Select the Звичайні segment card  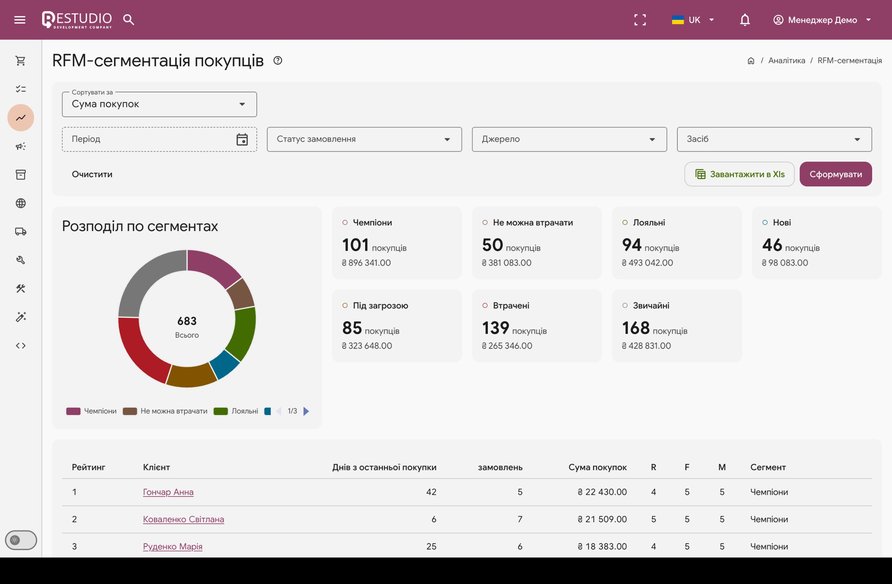coord(676,326)
